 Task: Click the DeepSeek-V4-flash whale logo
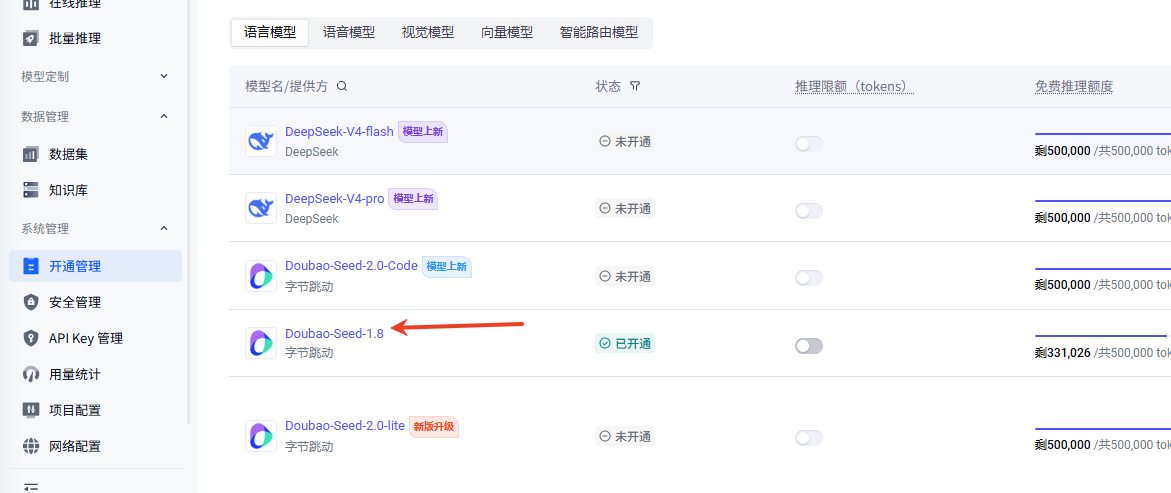point(261,141)
